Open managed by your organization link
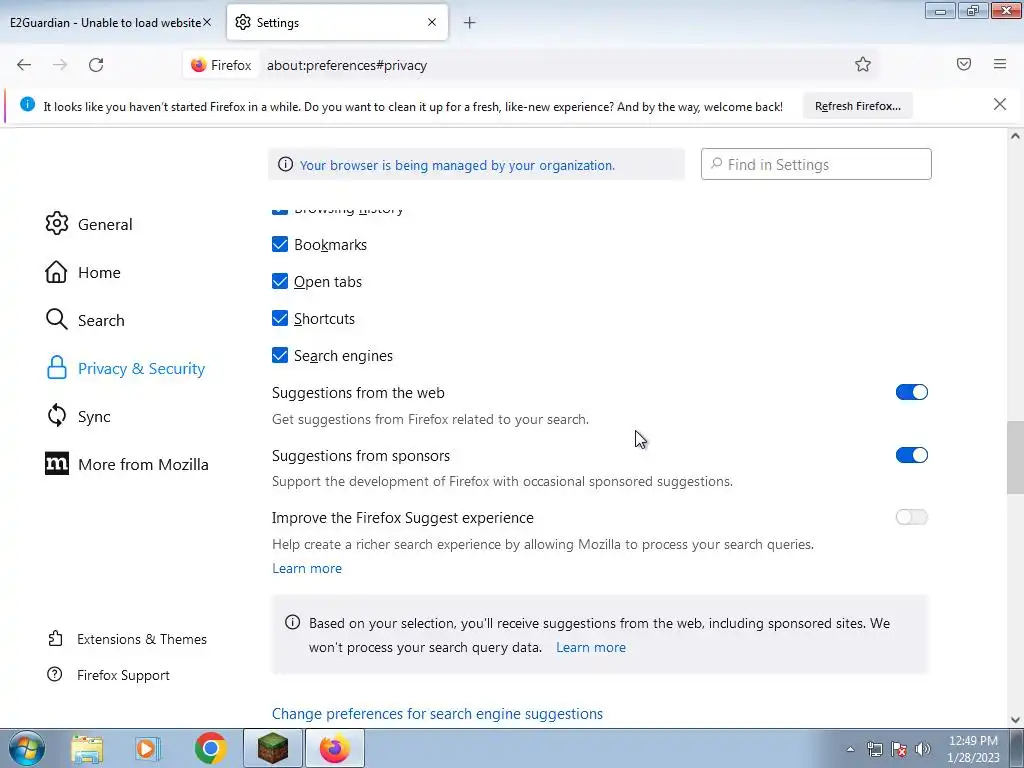The image size is (1024, 768). [x=457, y=165]
